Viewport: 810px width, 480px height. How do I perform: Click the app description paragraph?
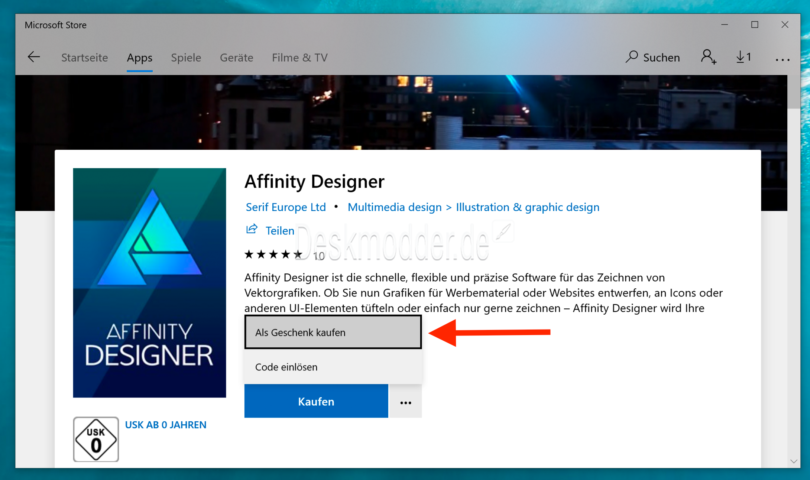pos(484,293)
